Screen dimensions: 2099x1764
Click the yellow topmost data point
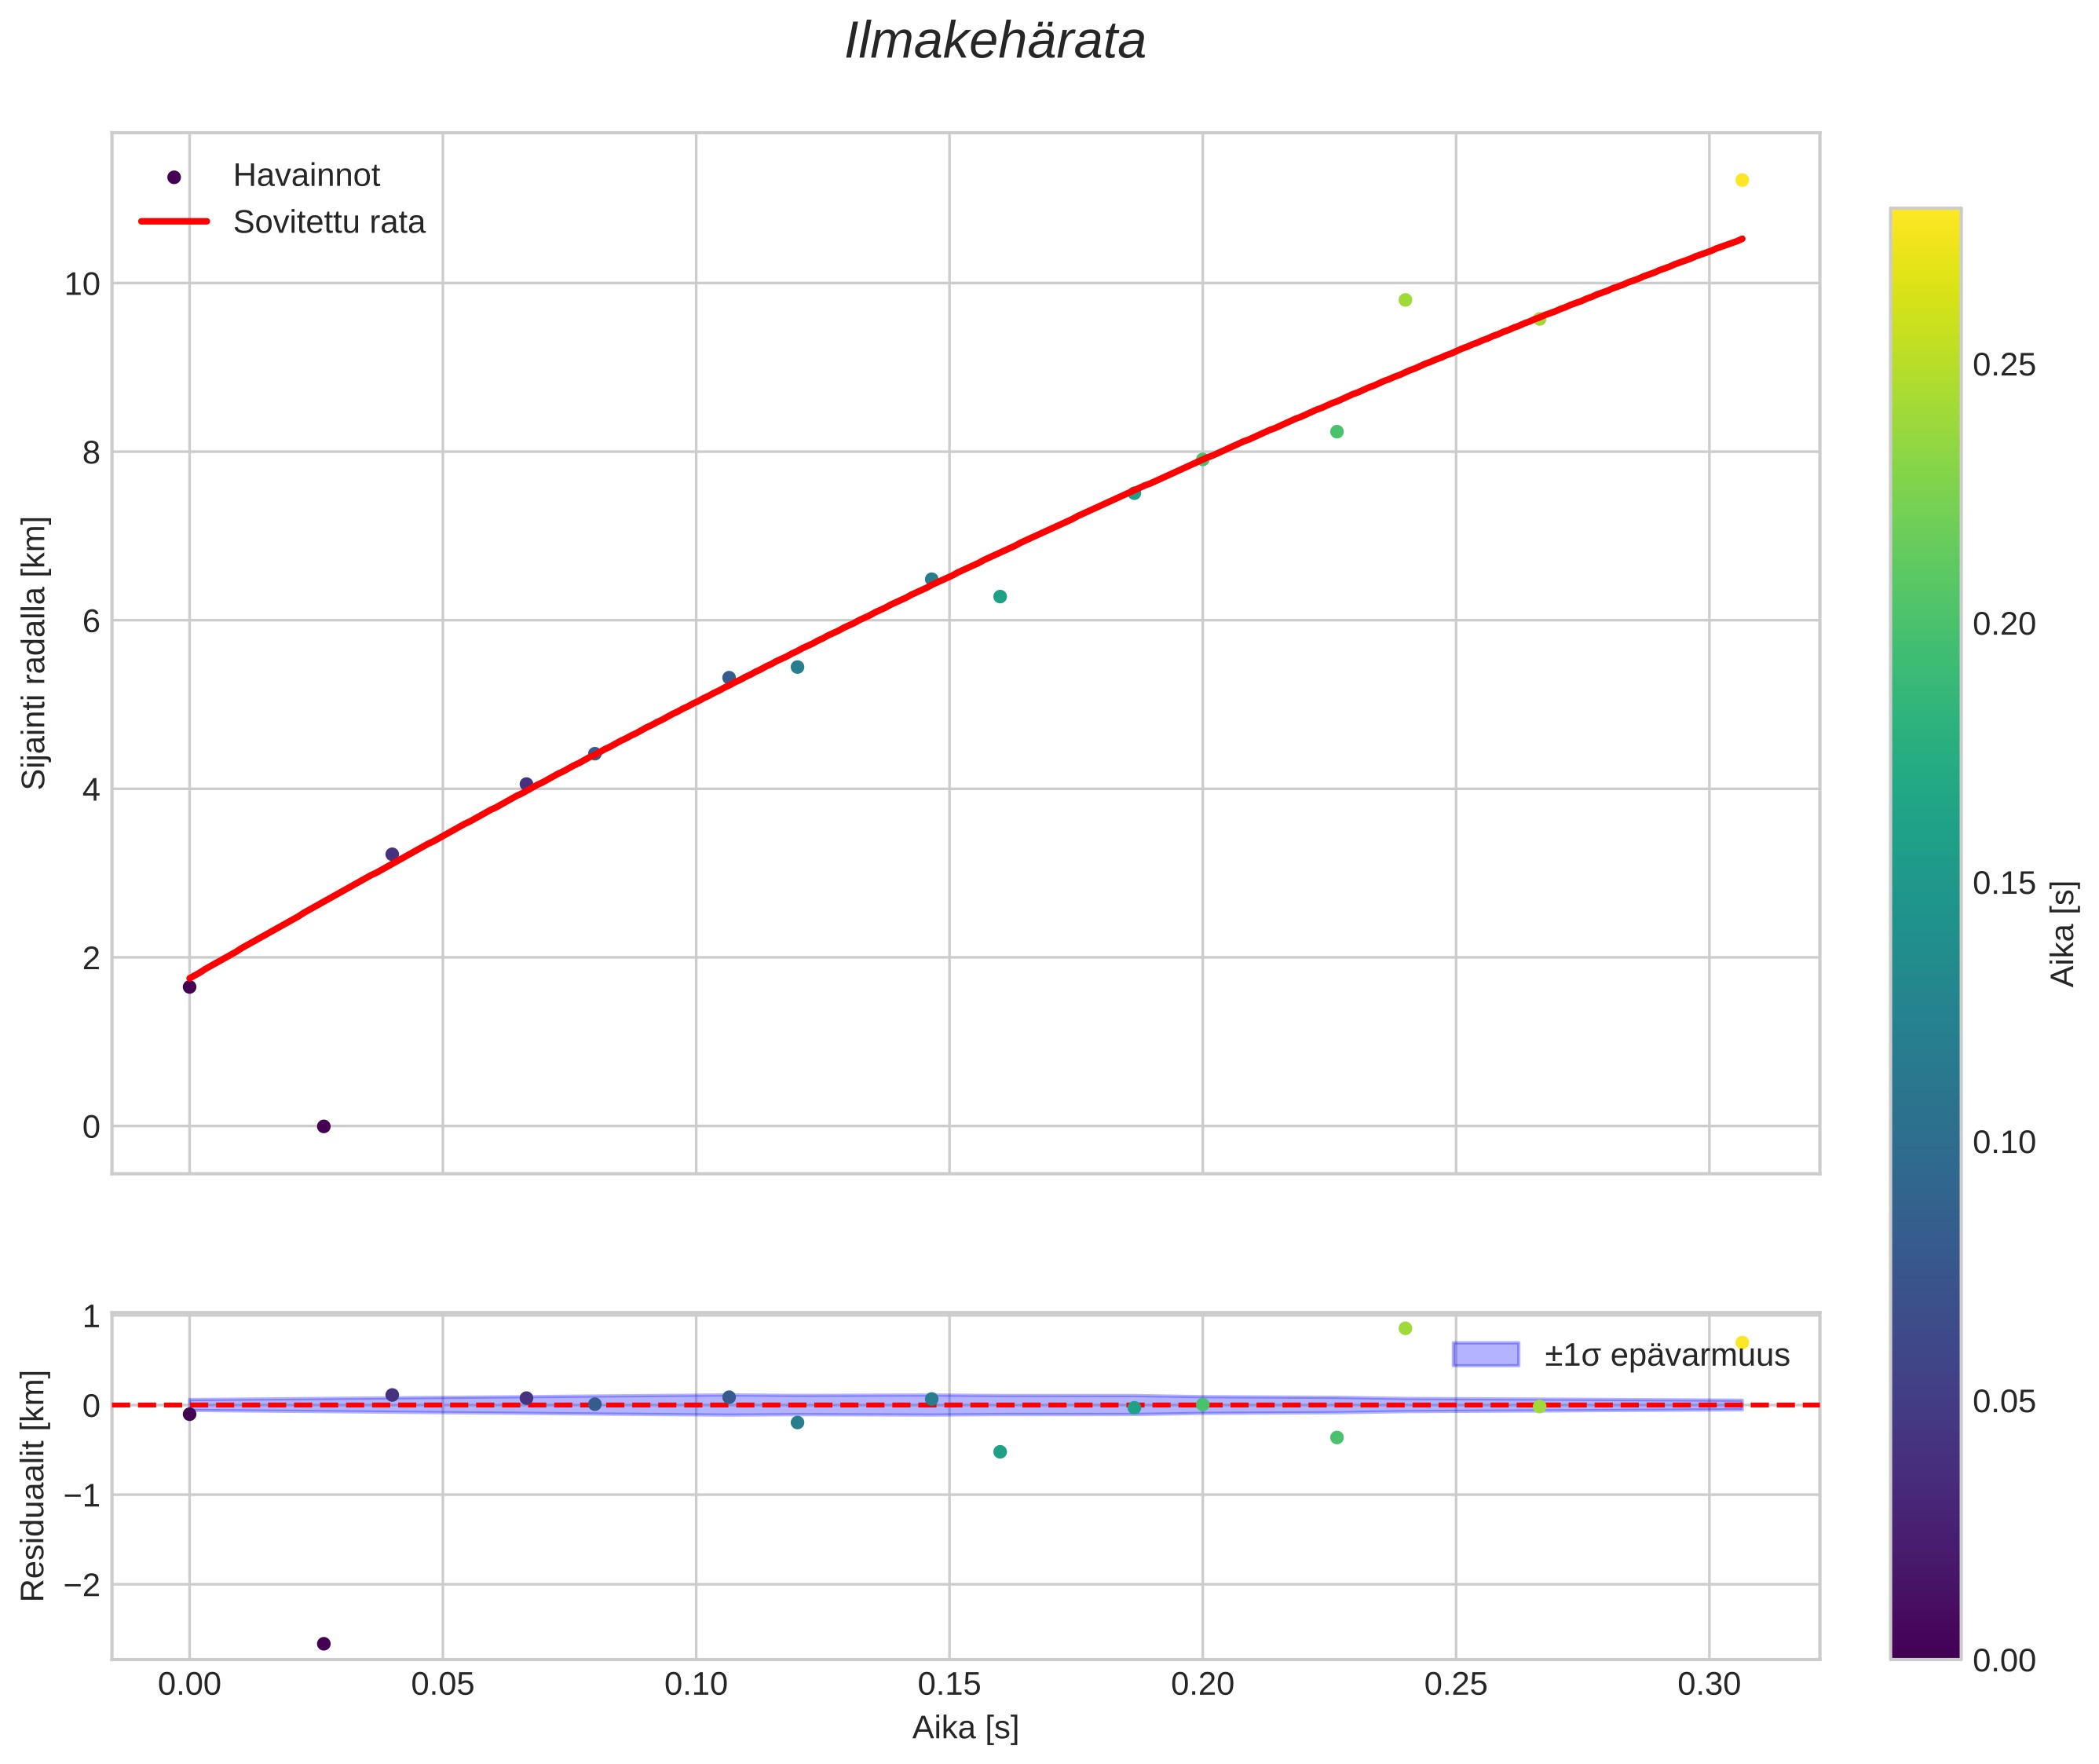[1742, 180]
